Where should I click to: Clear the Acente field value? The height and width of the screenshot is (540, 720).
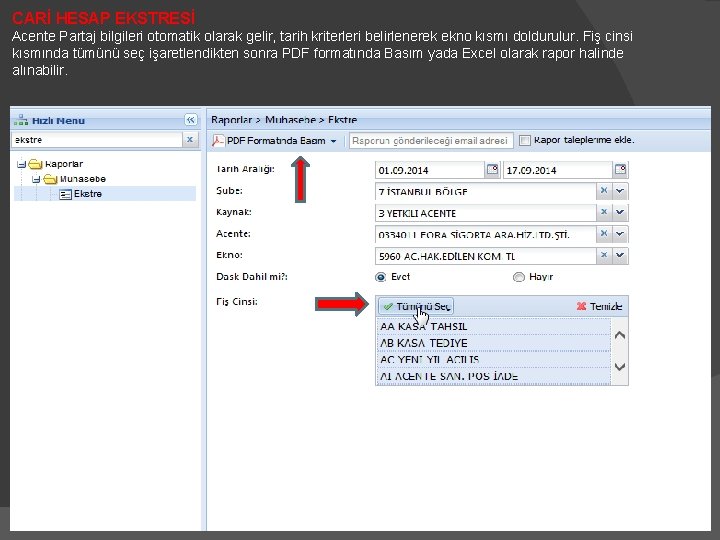(604, 234)
